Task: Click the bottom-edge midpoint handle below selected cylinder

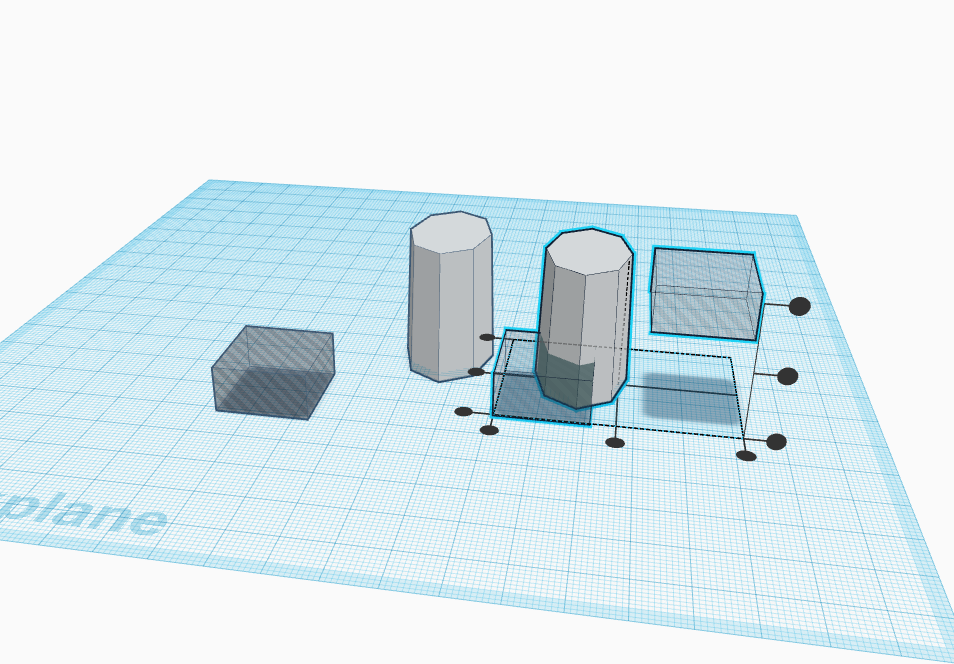Action: click(x=615, y=442)
